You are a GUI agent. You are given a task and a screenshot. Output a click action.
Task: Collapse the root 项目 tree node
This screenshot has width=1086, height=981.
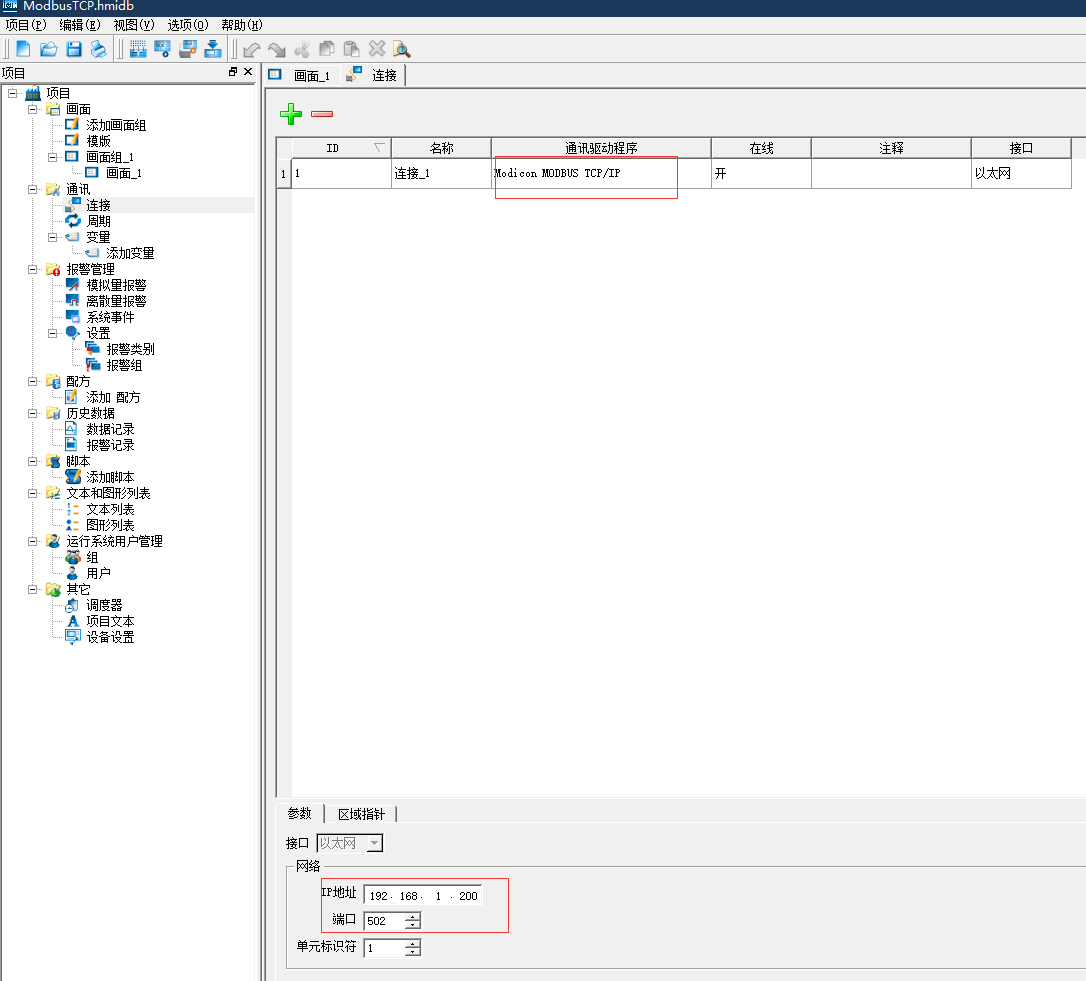tap(12, 93)
